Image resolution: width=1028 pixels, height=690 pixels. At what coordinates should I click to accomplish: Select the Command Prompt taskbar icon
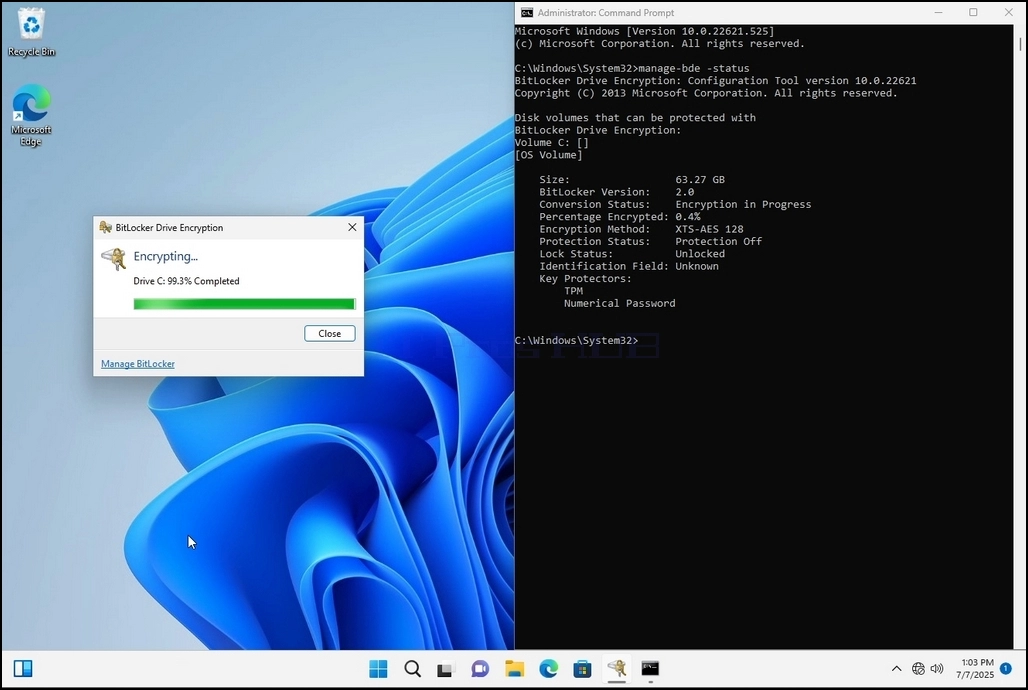coord(650,668)
